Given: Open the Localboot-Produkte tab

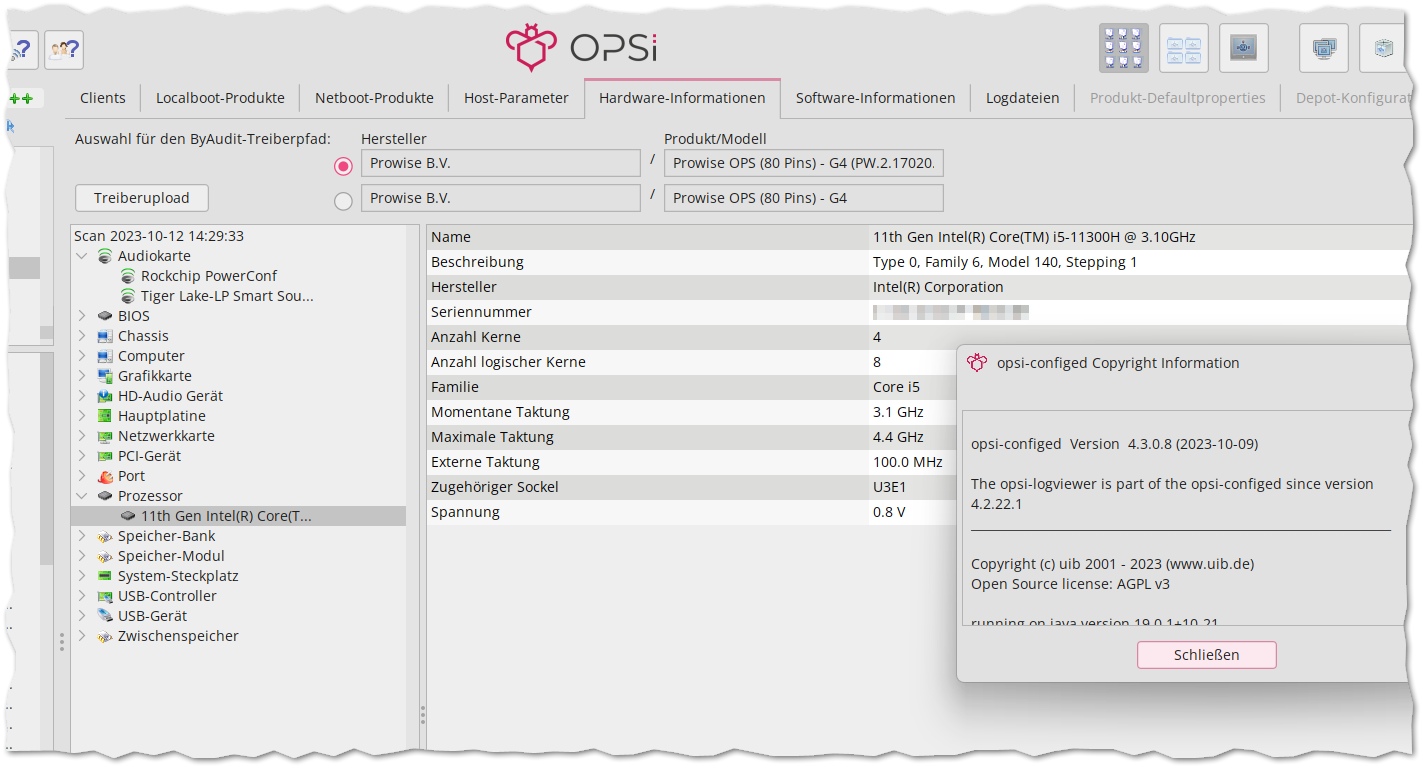Looking at the screenshot, I should 220,98.
